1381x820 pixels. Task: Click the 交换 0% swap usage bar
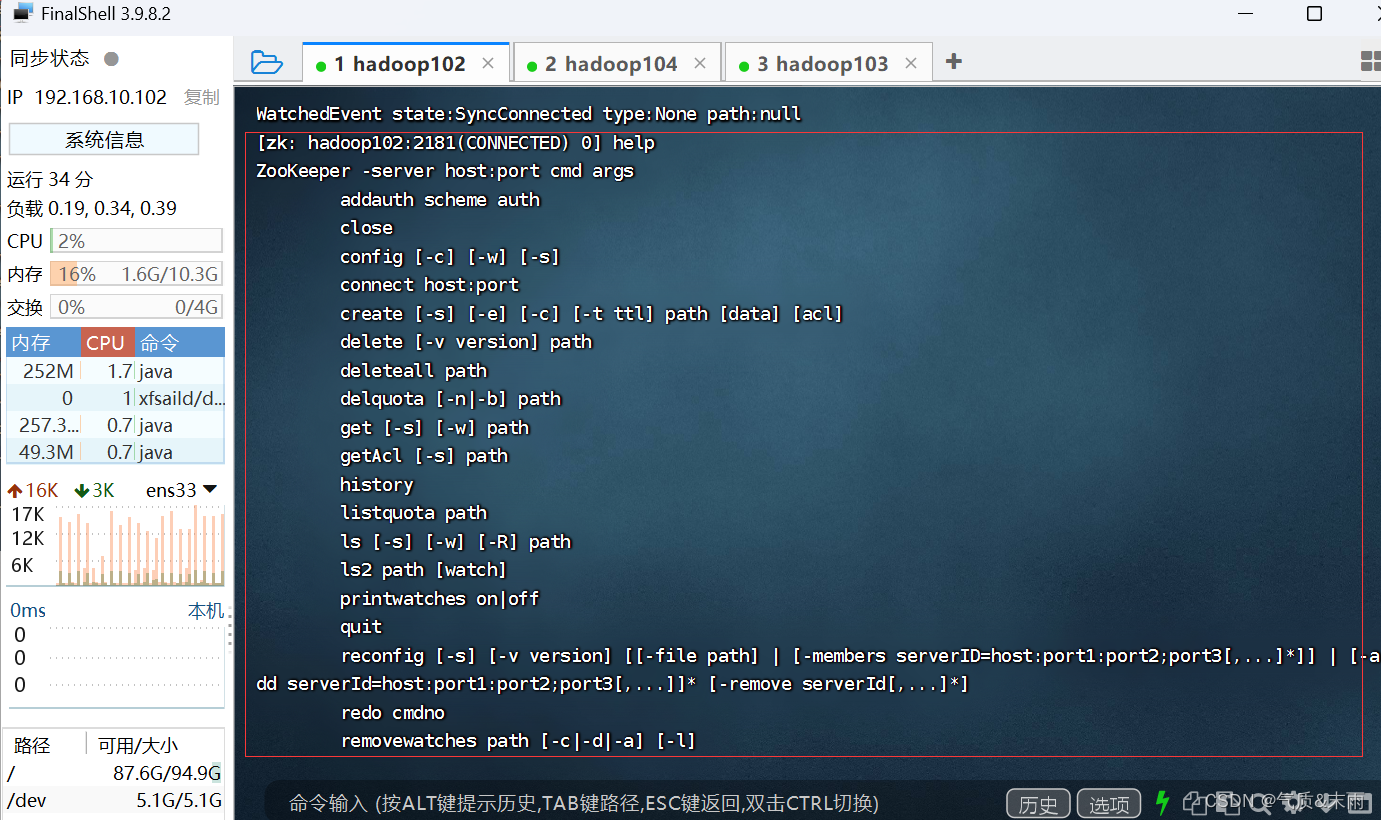point(137,307)
